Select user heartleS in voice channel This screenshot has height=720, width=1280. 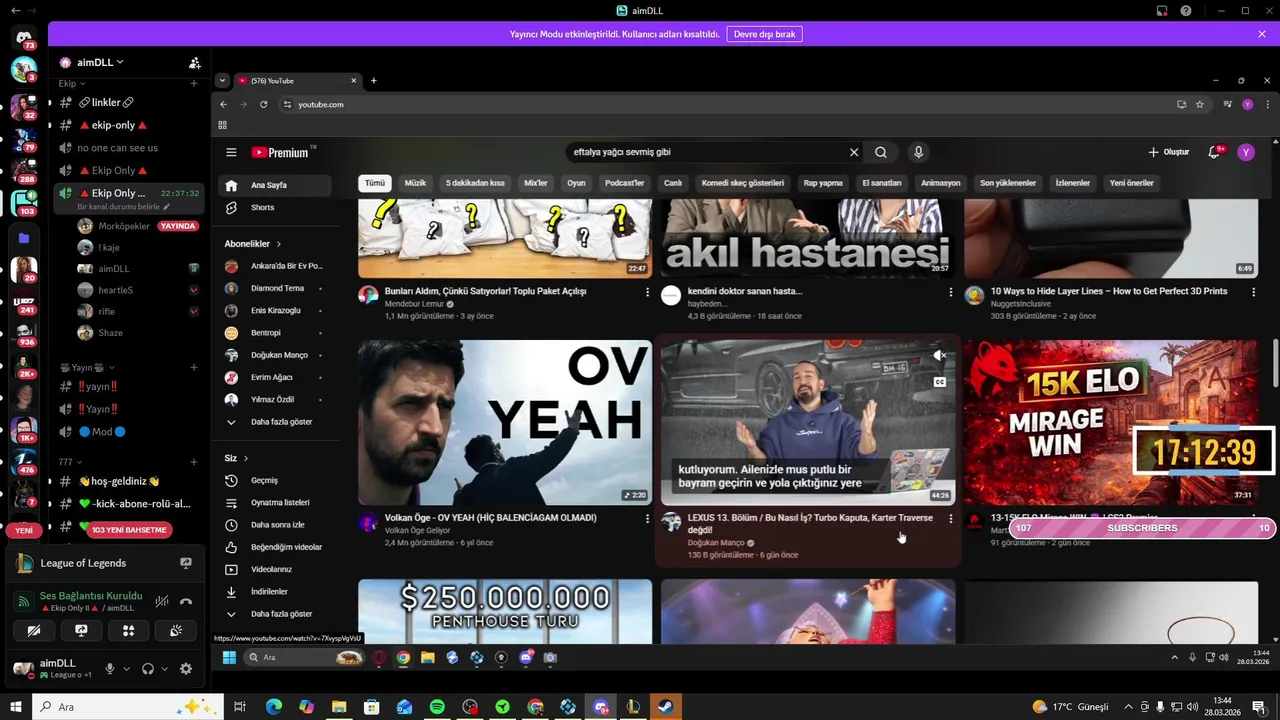[x=115, y=290]
